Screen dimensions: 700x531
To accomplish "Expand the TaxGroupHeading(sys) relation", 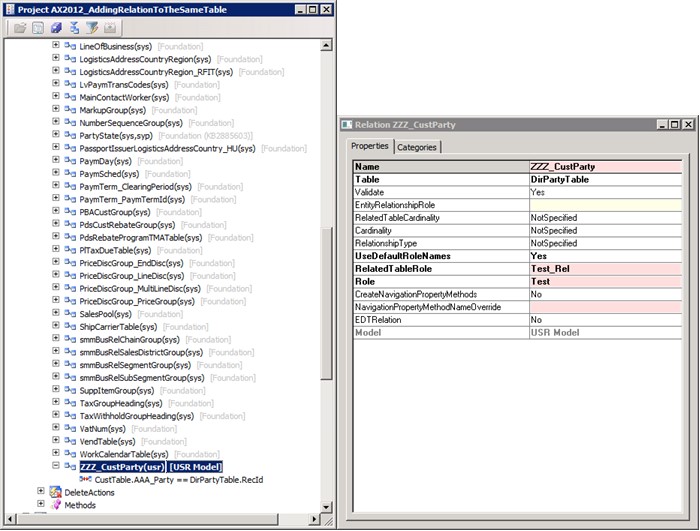I will [x=55, y=402].
